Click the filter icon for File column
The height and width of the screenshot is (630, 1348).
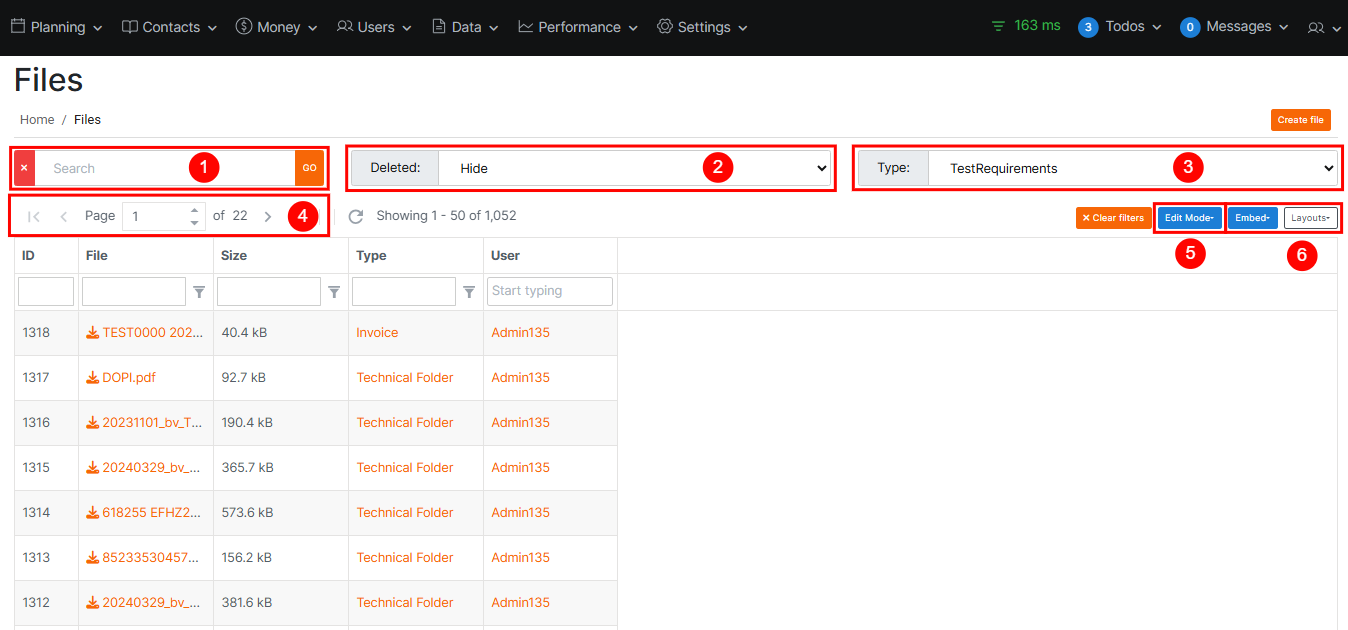tap(199, 292)
